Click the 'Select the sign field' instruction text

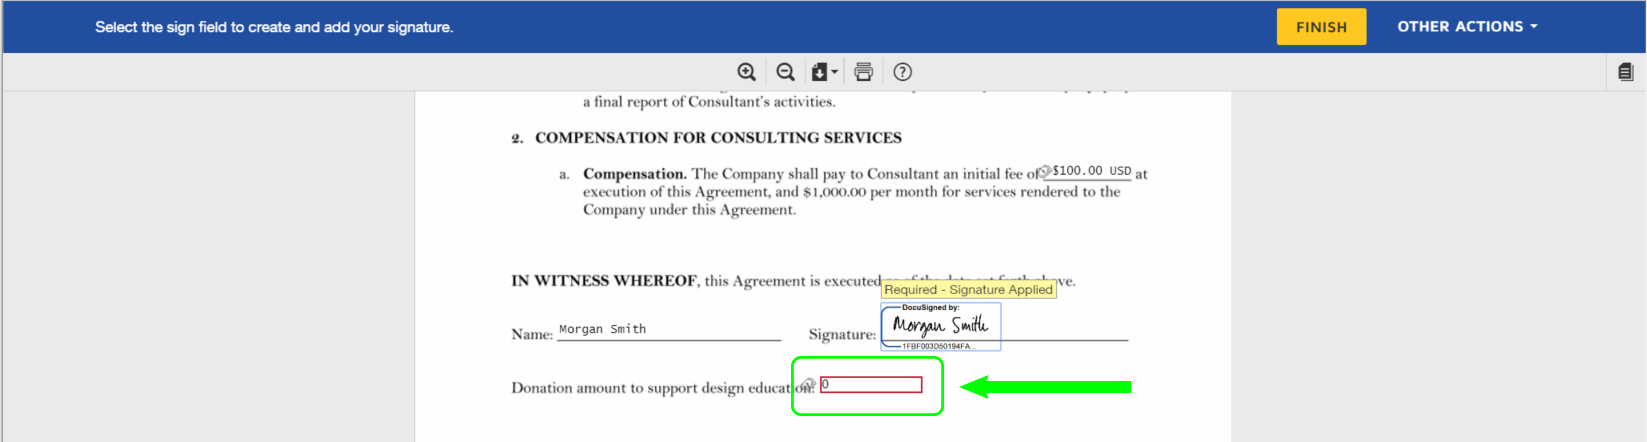pyautogui.click(x=274, y=27)
